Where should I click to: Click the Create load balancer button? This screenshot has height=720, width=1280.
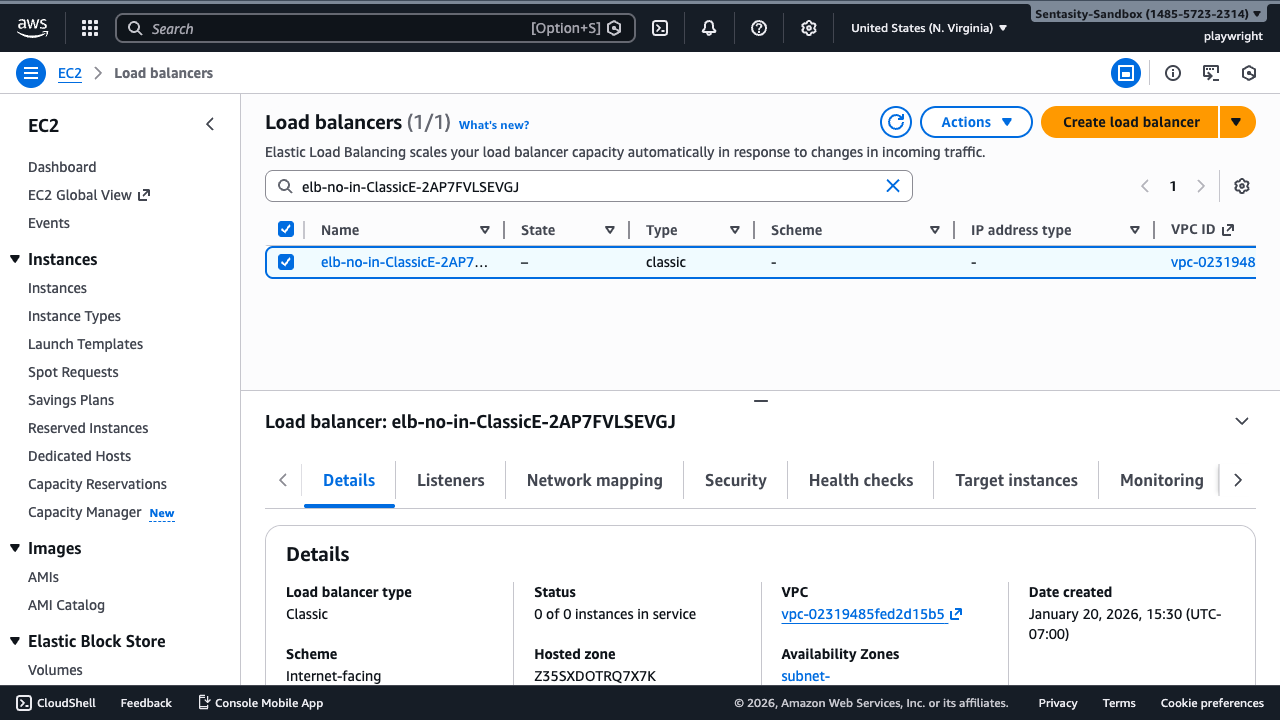pos(1129,121)
